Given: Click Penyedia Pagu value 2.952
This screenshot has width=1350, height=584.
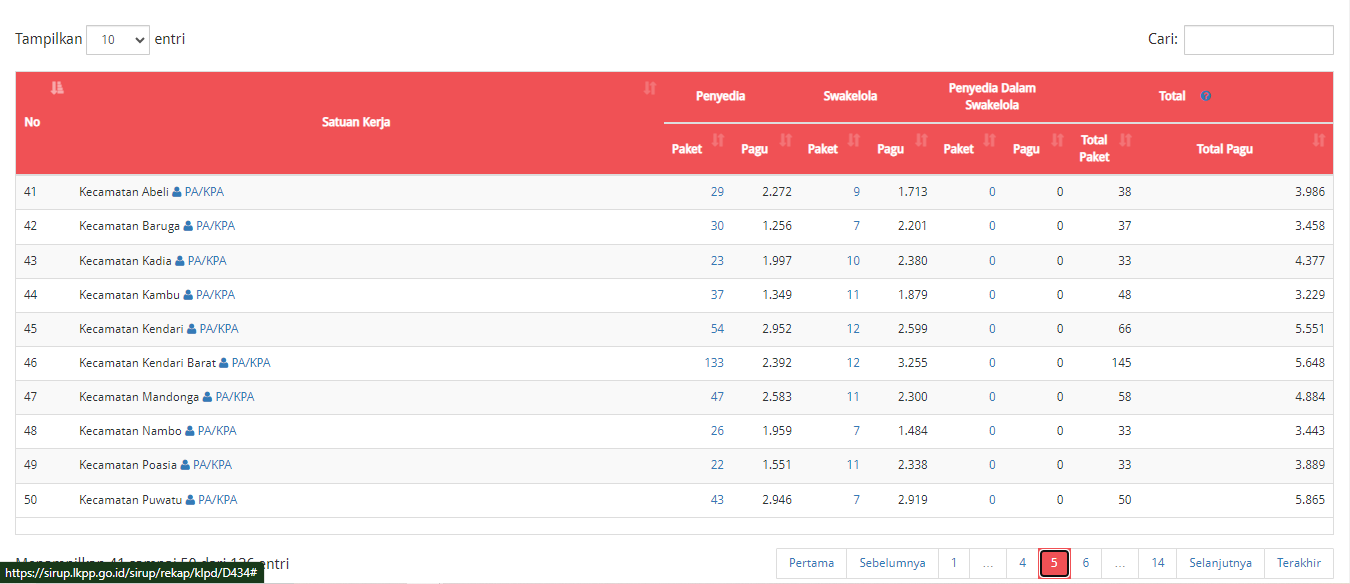Looking at the screenshot, I should (777, 329).
